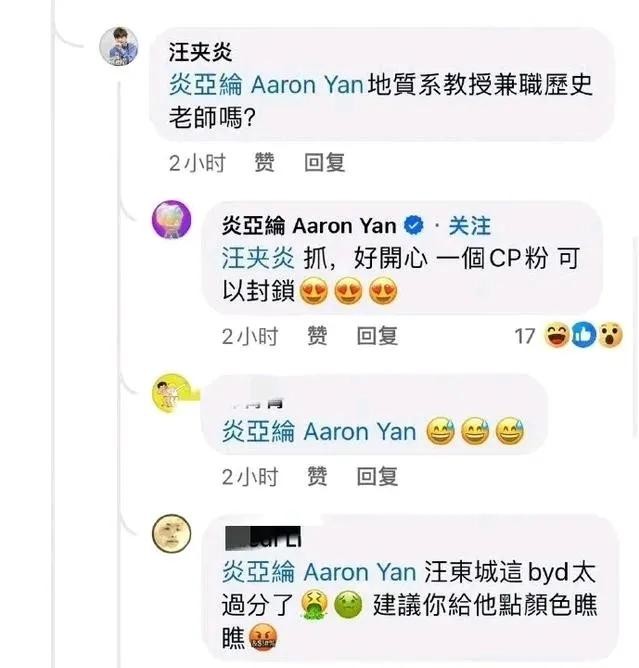Open the laughing reaction icon
The height and width of the screenshot is (668, 639).
[x=557, y=335]
